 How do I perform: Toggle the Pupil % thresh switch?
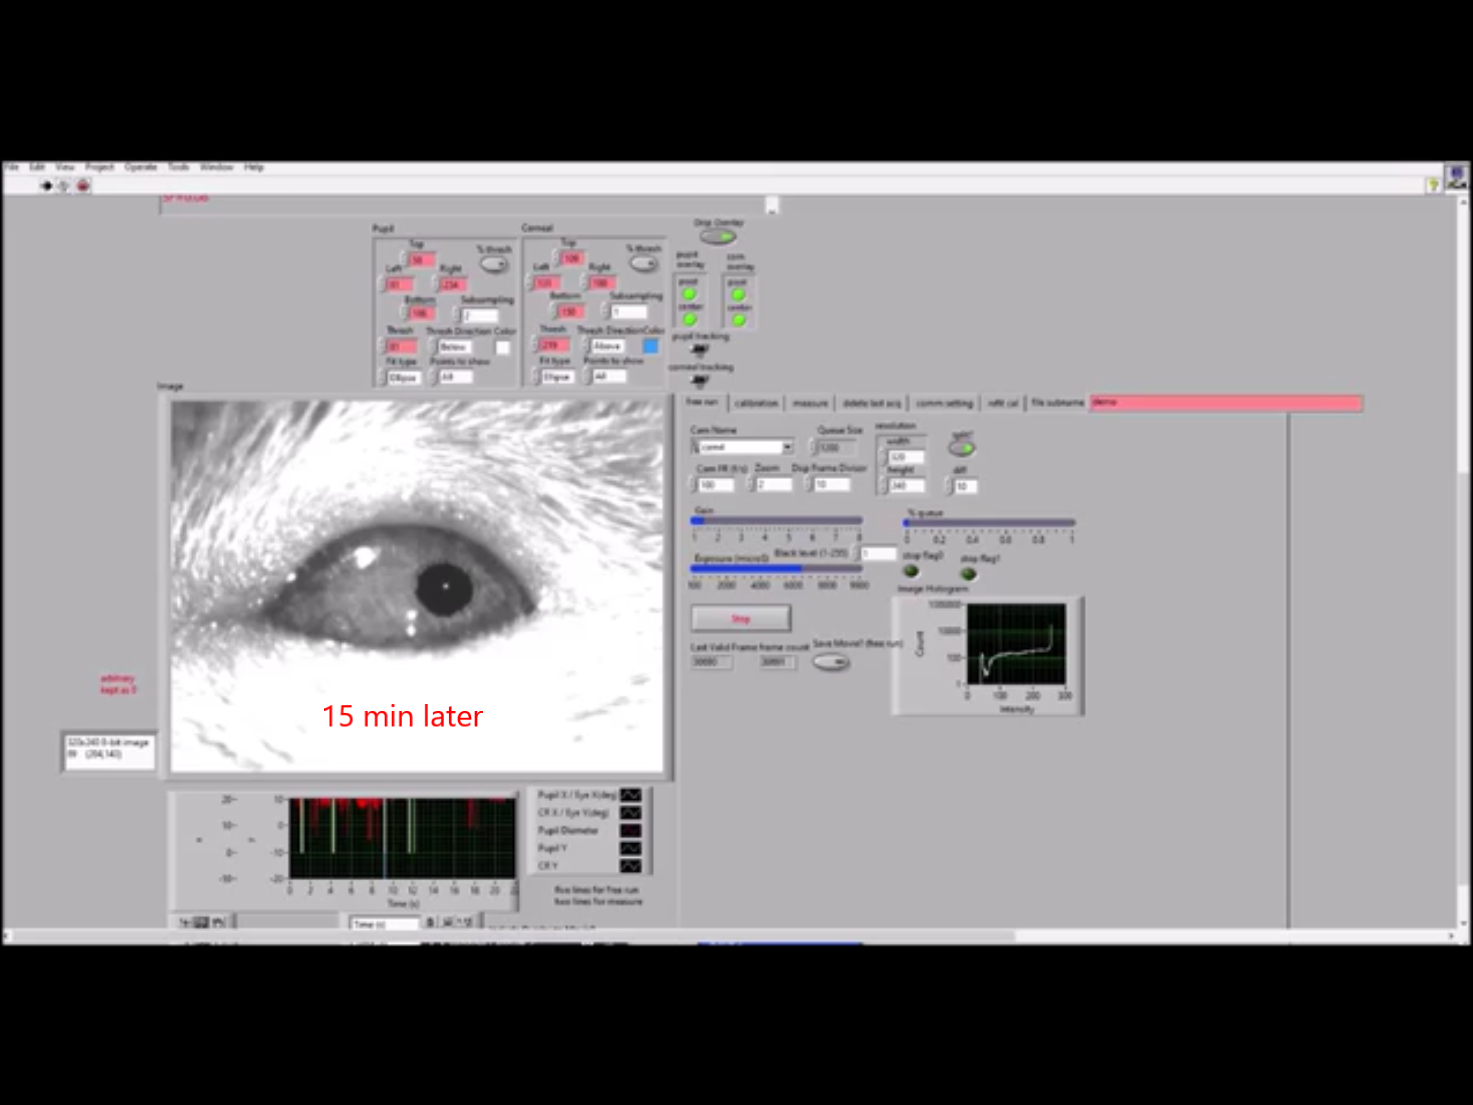[494, 264]
